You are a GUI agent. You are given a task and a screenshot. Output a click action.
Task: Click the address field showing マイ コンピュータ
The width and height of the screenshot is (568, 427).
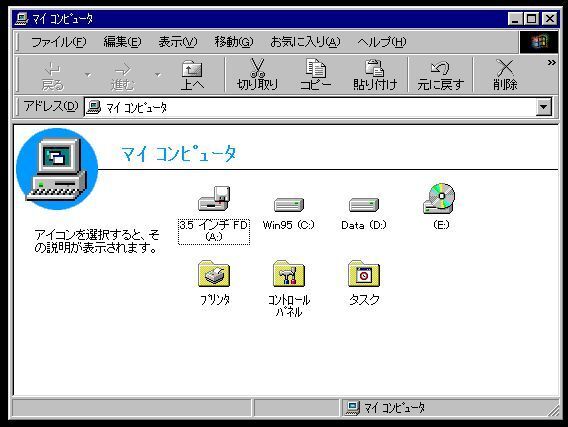[x=310, y=107]
